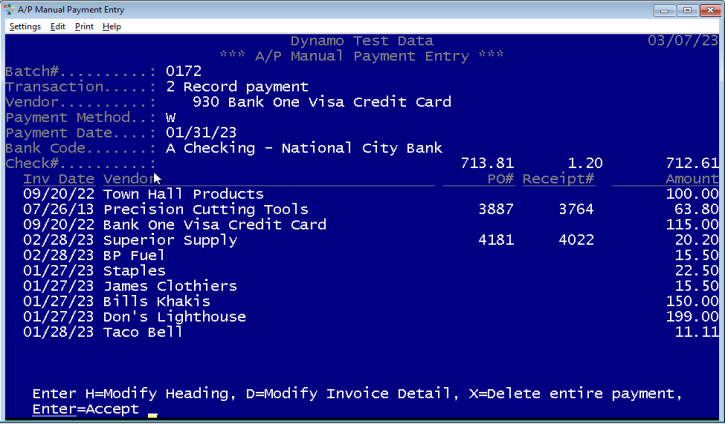Viewport: 725px width, 424px height.
Task: Click the date 03/07/23 in the header
Action: click(x=683, y=41)
